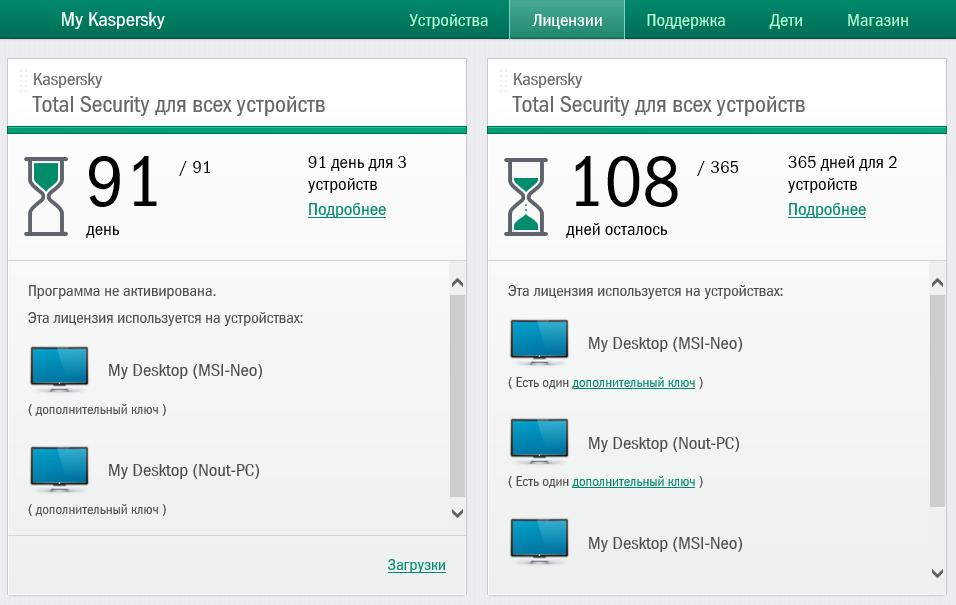This screenshot has width=956, height=605.
Task: Select bottom My Desktop (MSI-Neo) in right card
Action: click(665, 543)
